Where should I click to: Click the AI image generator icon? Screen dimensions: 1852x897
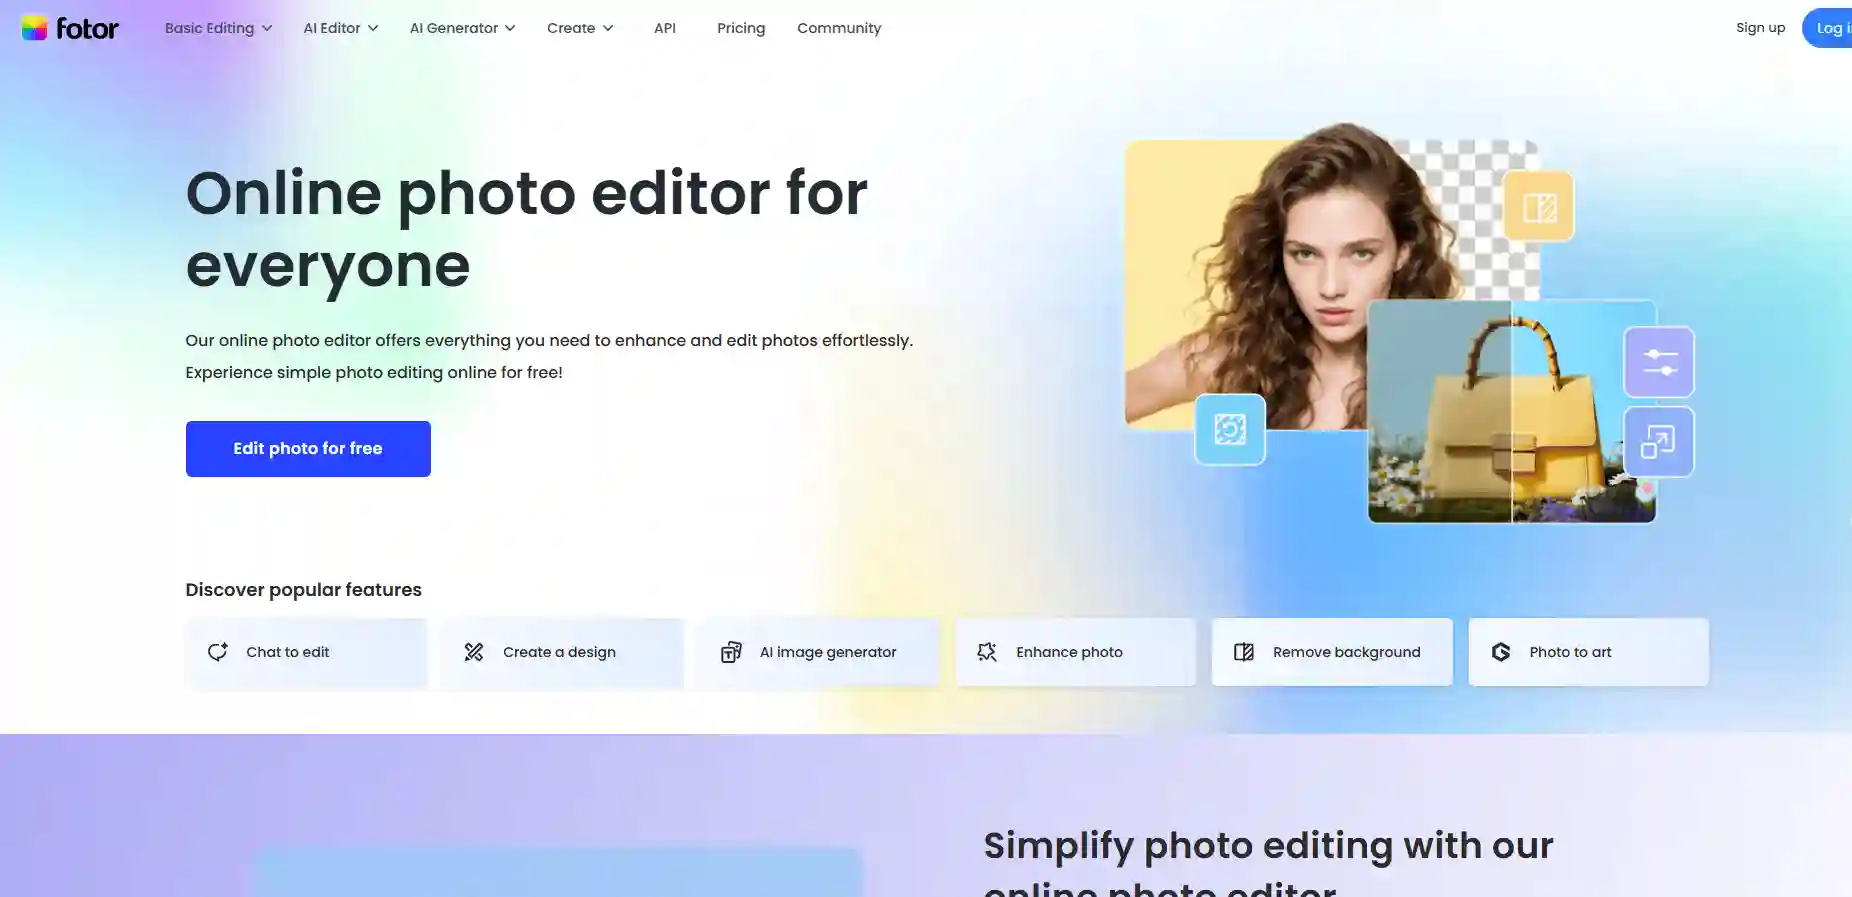[x=731, y=652]
